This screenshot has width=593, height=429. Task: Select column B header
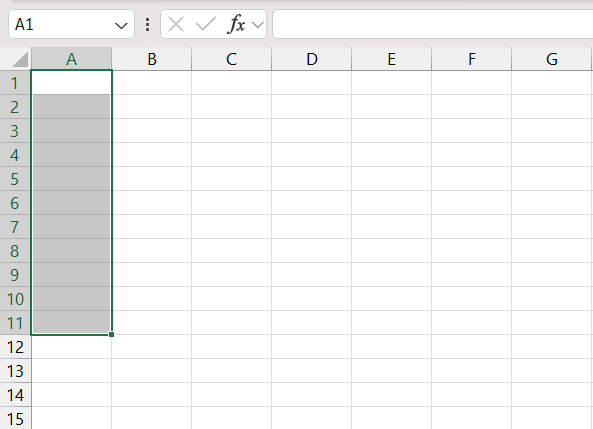tap(152, 59)
